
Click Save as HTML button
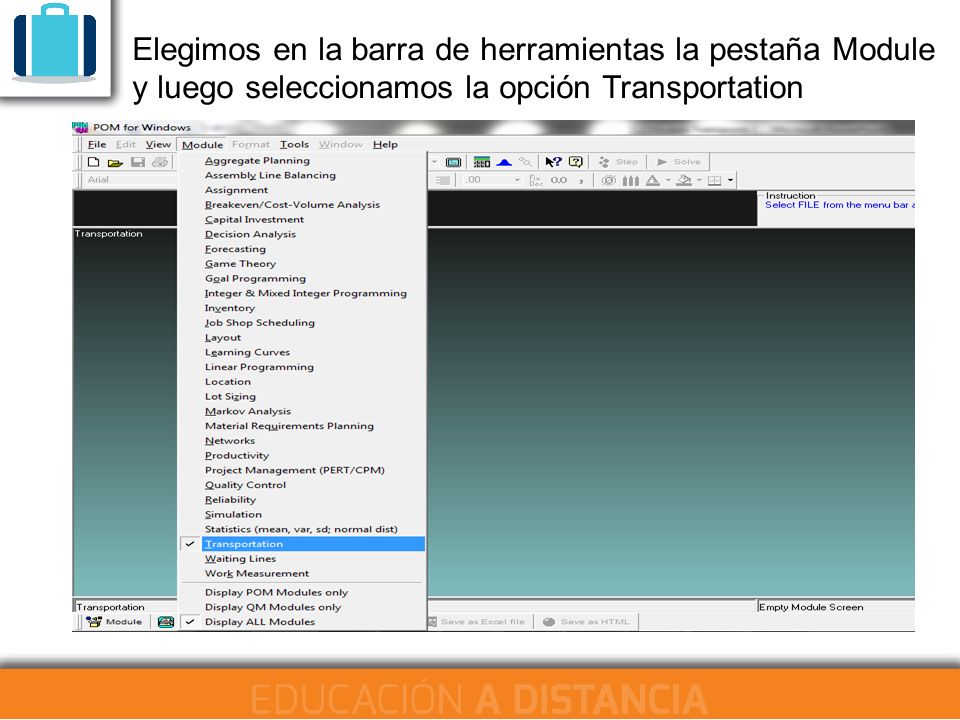coord(587,621)
